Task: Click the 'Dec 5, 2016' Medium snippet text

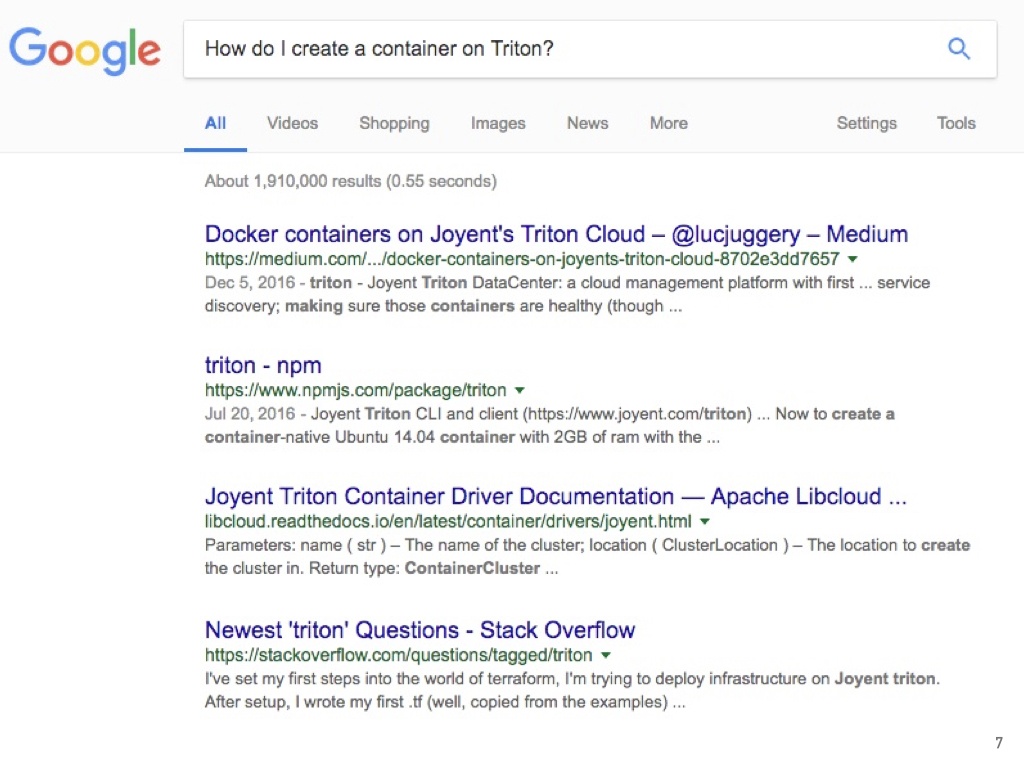Action: click(x=568, y=295)
